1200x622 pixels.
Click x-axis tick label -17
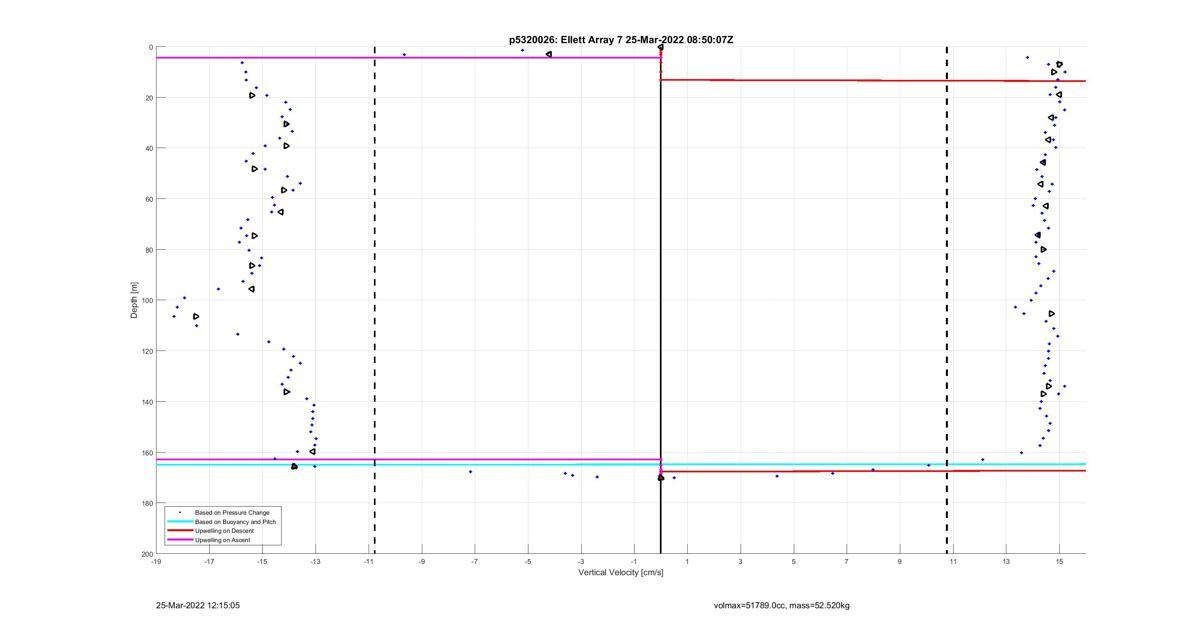[x=209, y=561]
